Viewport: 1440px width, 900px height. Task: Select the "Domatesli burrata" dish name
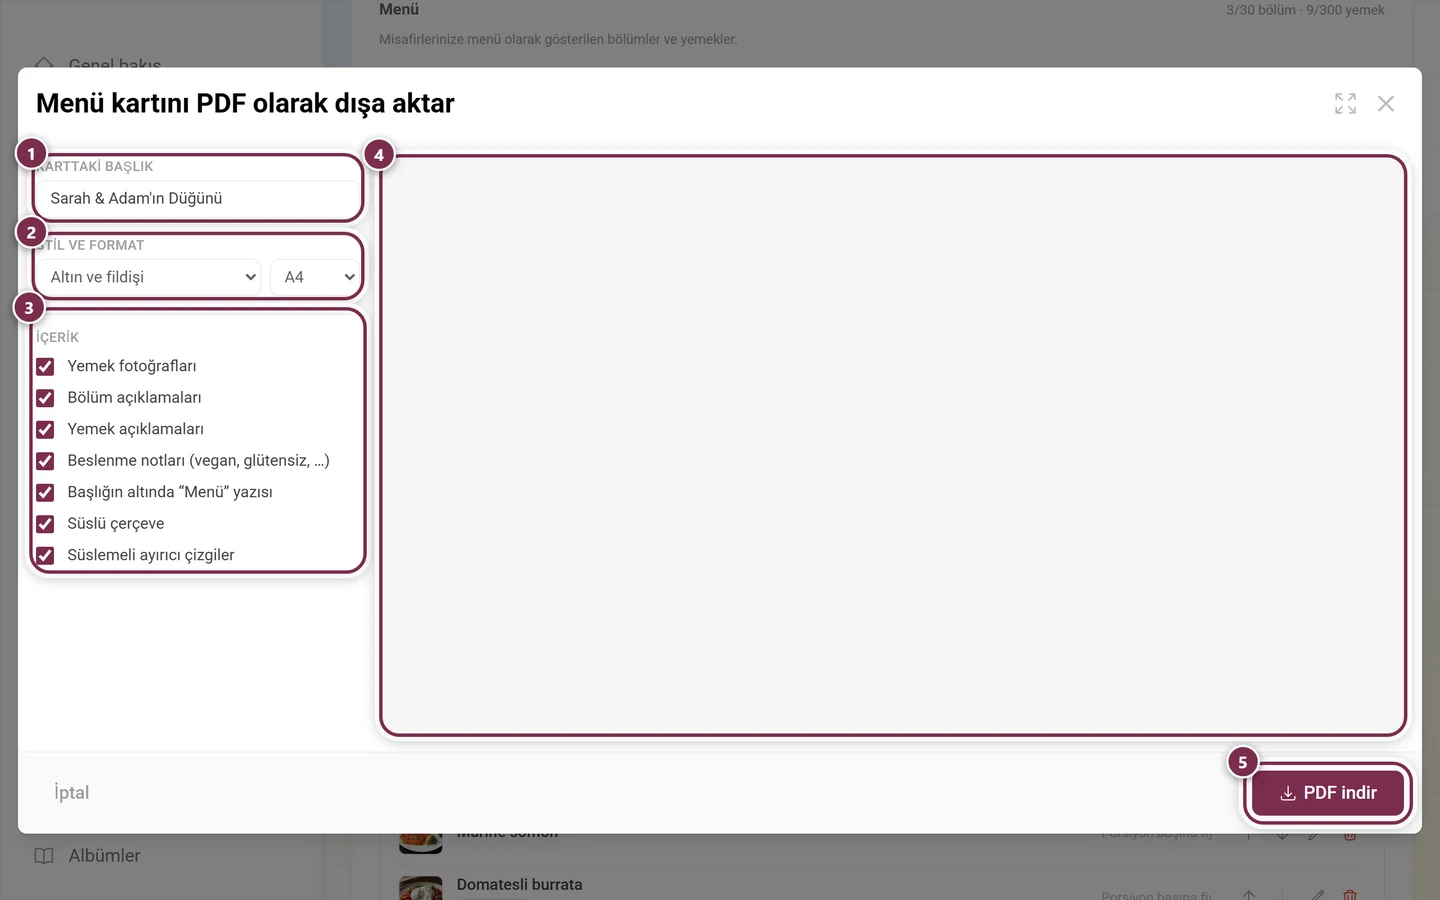coord(519,885)
